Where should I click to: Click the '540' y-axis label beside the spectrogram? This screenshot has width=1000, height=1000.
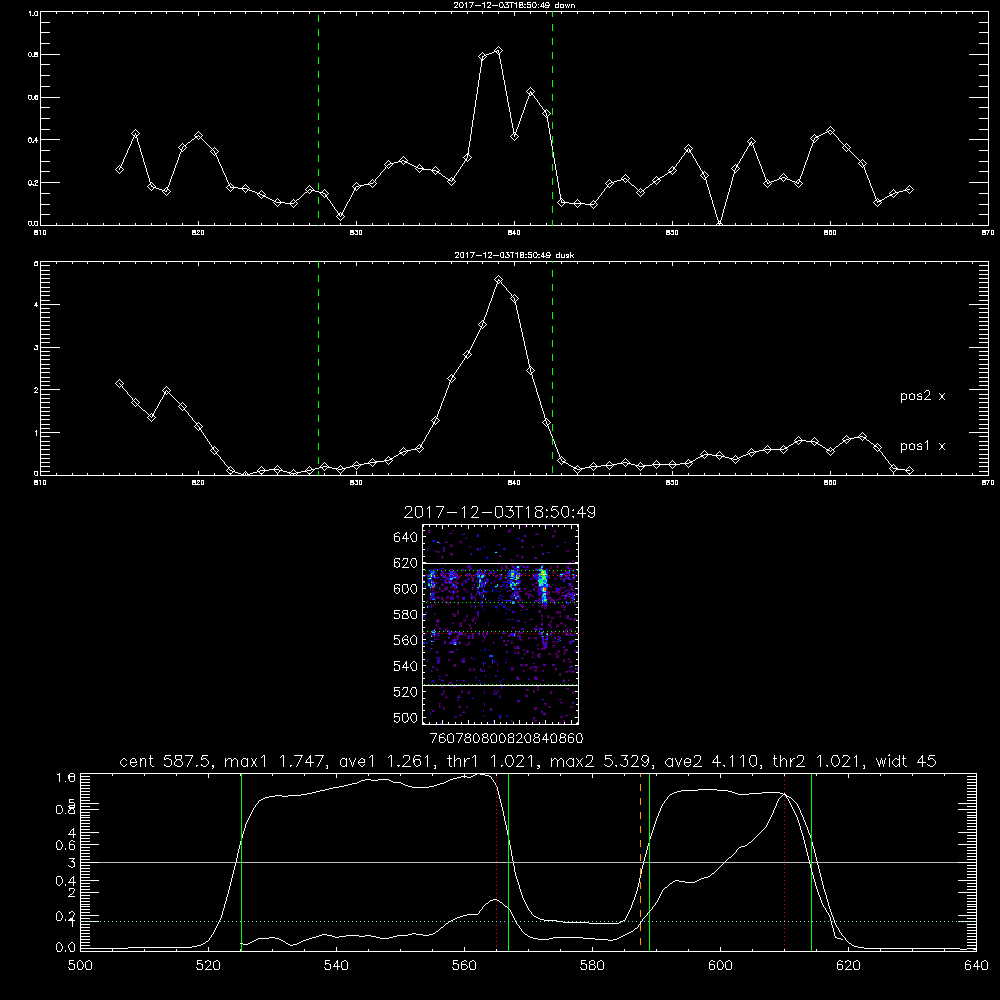click(x=405, y=666)
